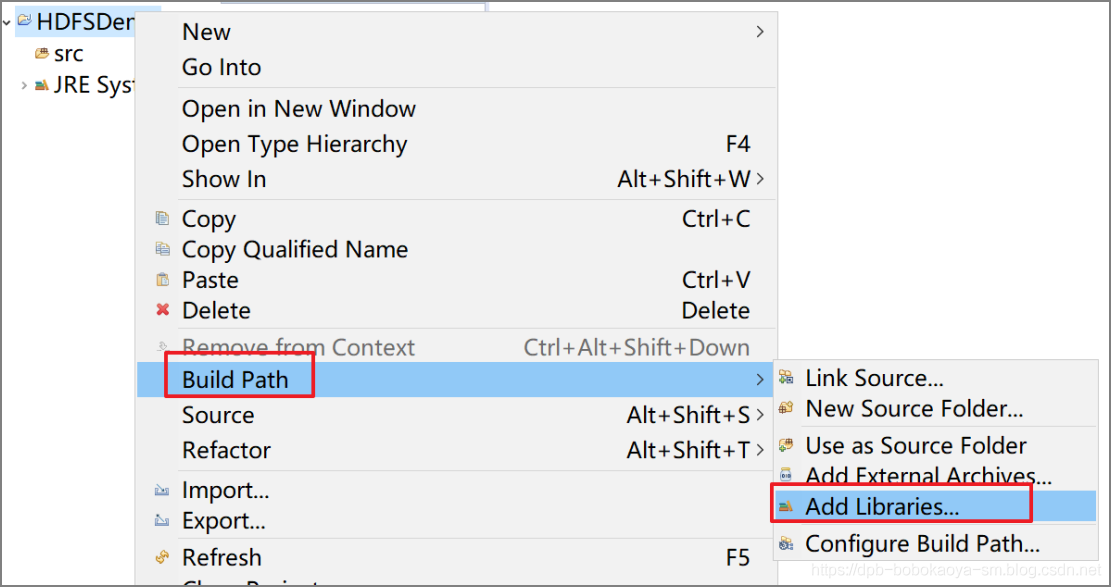The width and height of the screenshot is (1111, 588).
Task: Expand the JRE System Library node
Action: [x=24, y=86]
